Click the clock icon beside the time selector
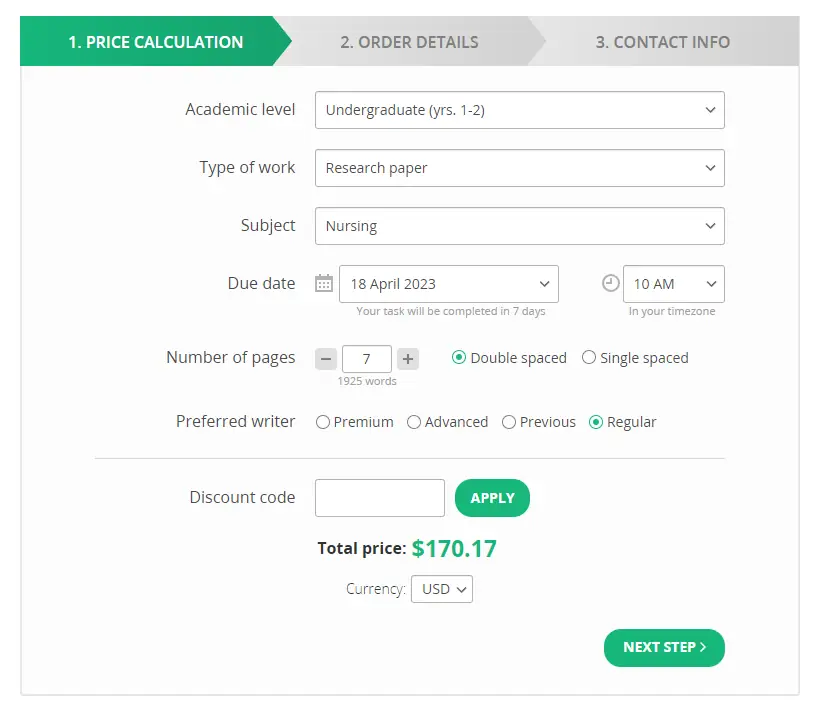Image resolution: width=819 pixels, height=713 pixels. coord(609,283)
